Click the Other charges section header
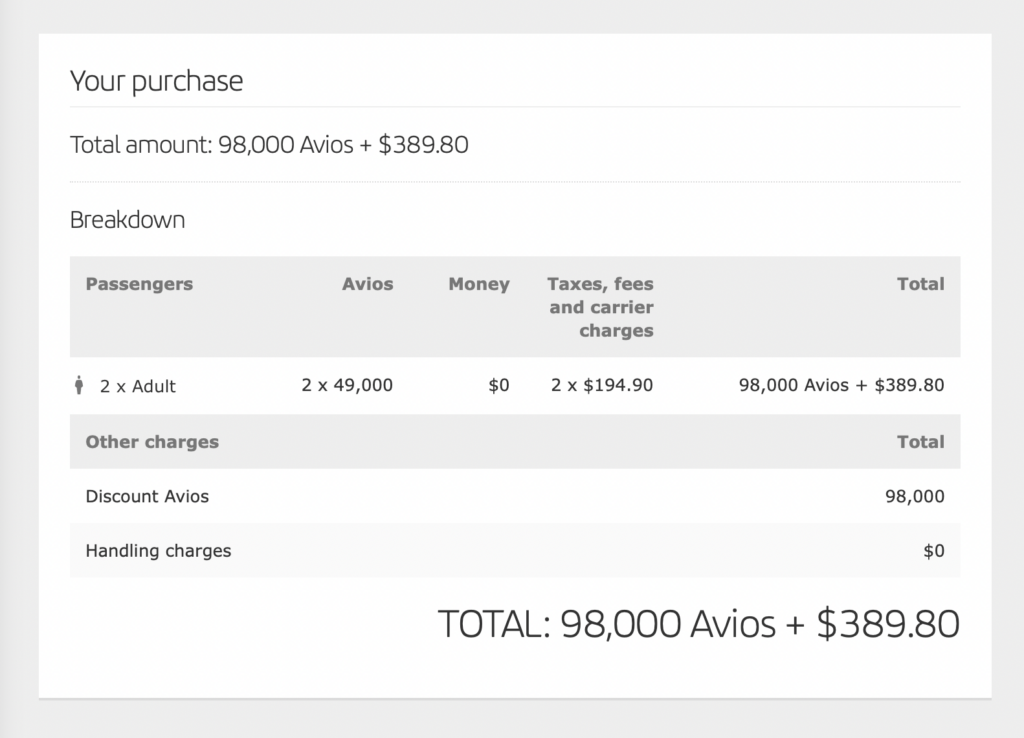The width and height of the screenshot is (1024, 738). coord(152,441)
